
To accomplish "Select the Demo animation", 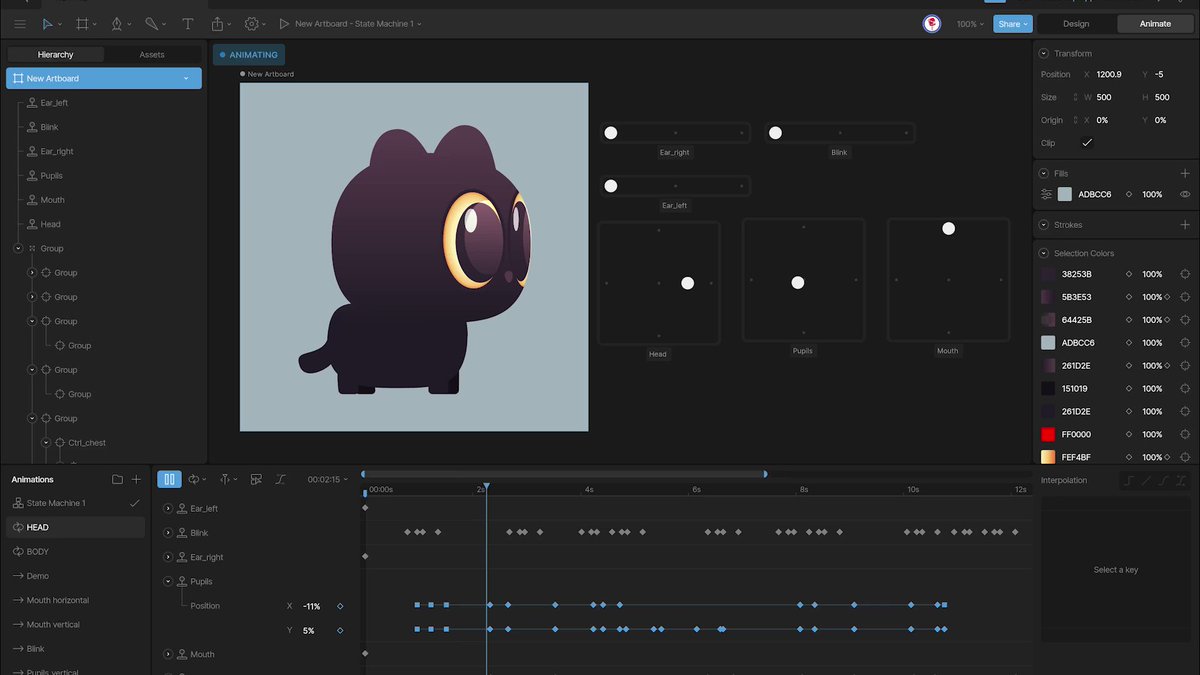I will (x=76, y=576).
